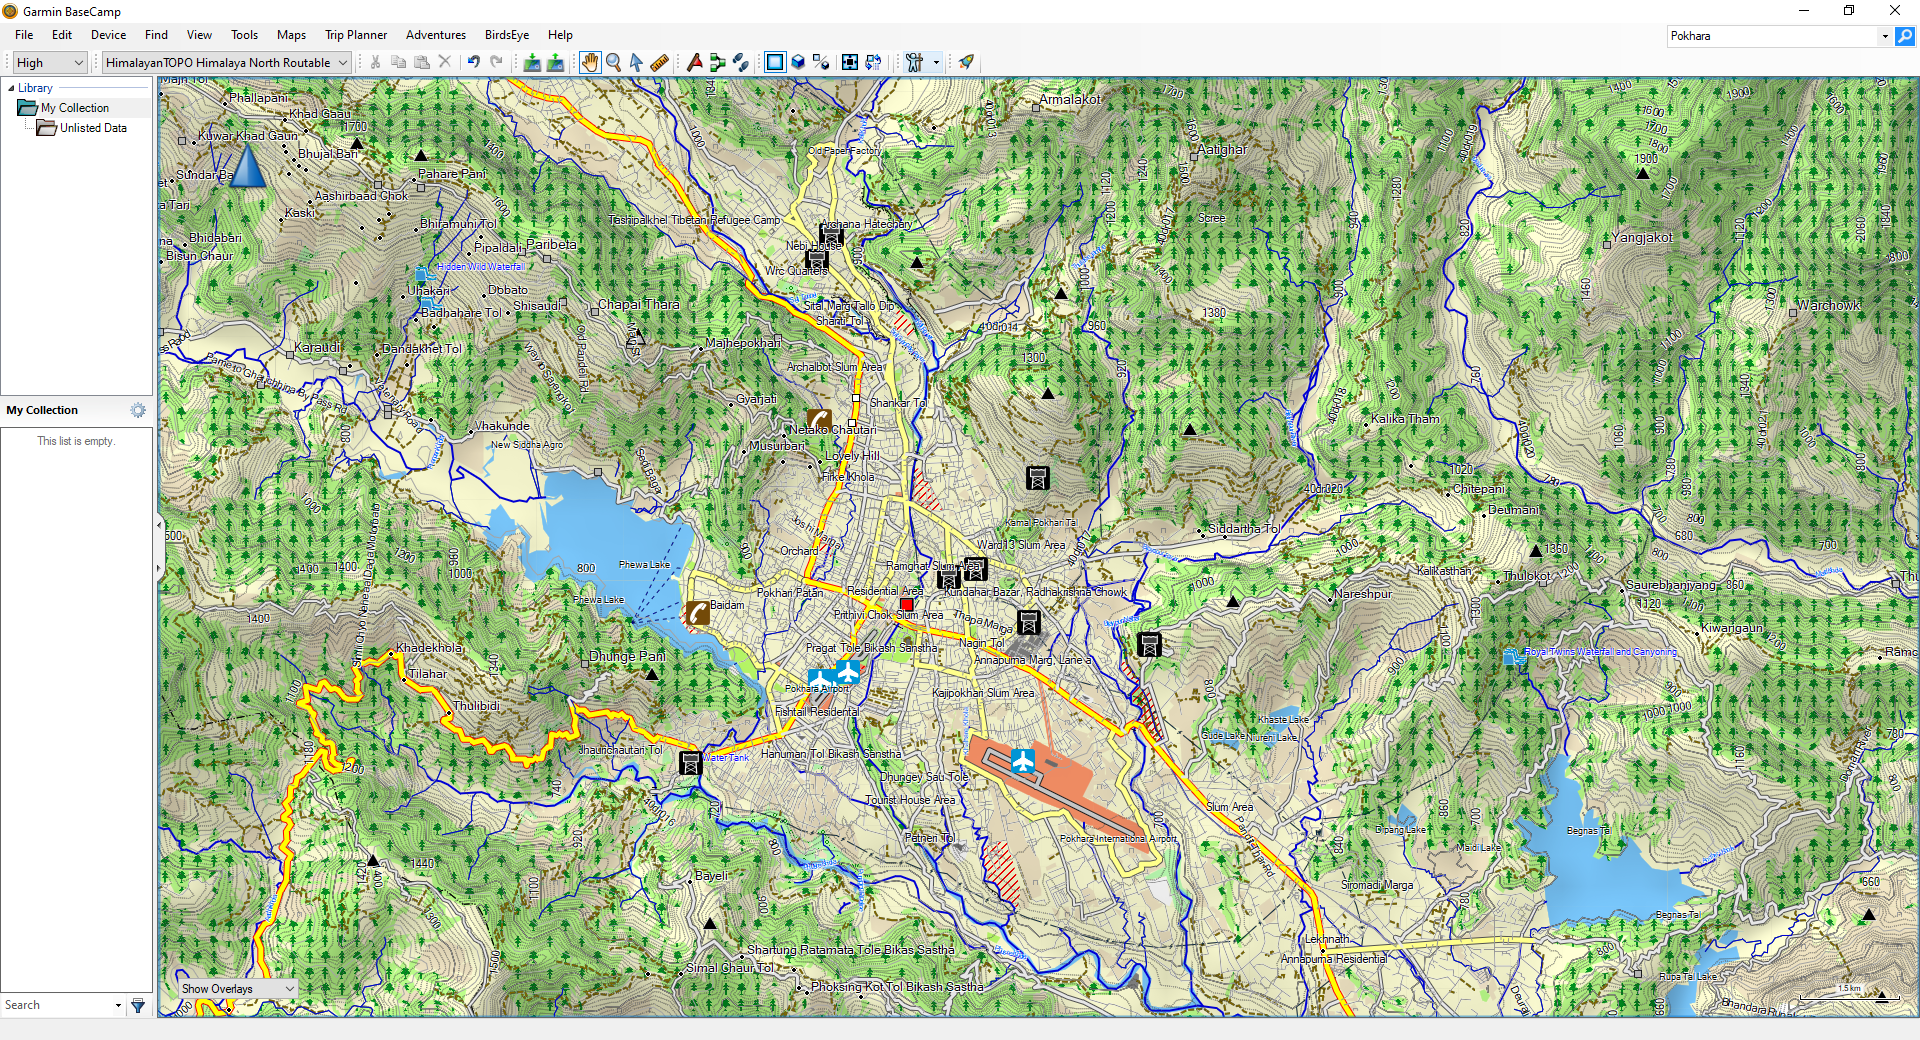This screenshot has height=1040, width=1920.
Task: Click the blue triangle marker near Sundar Ba
Action: pyautogui.click(x=248, y=165)
